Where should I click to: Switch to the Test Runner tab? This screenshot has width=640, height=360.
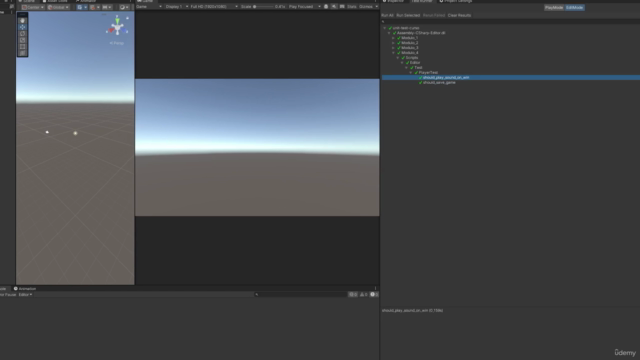tap(422, 1)
